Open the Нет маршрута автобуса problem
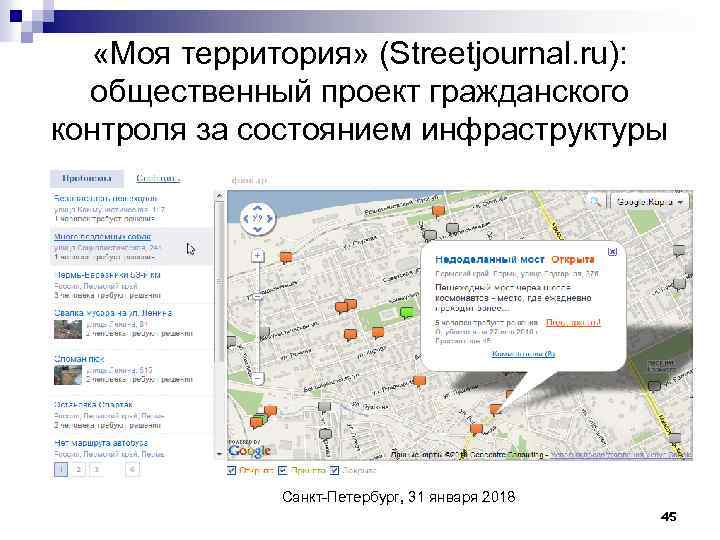This screenshot has width=720, height=540. click(101, 443)
